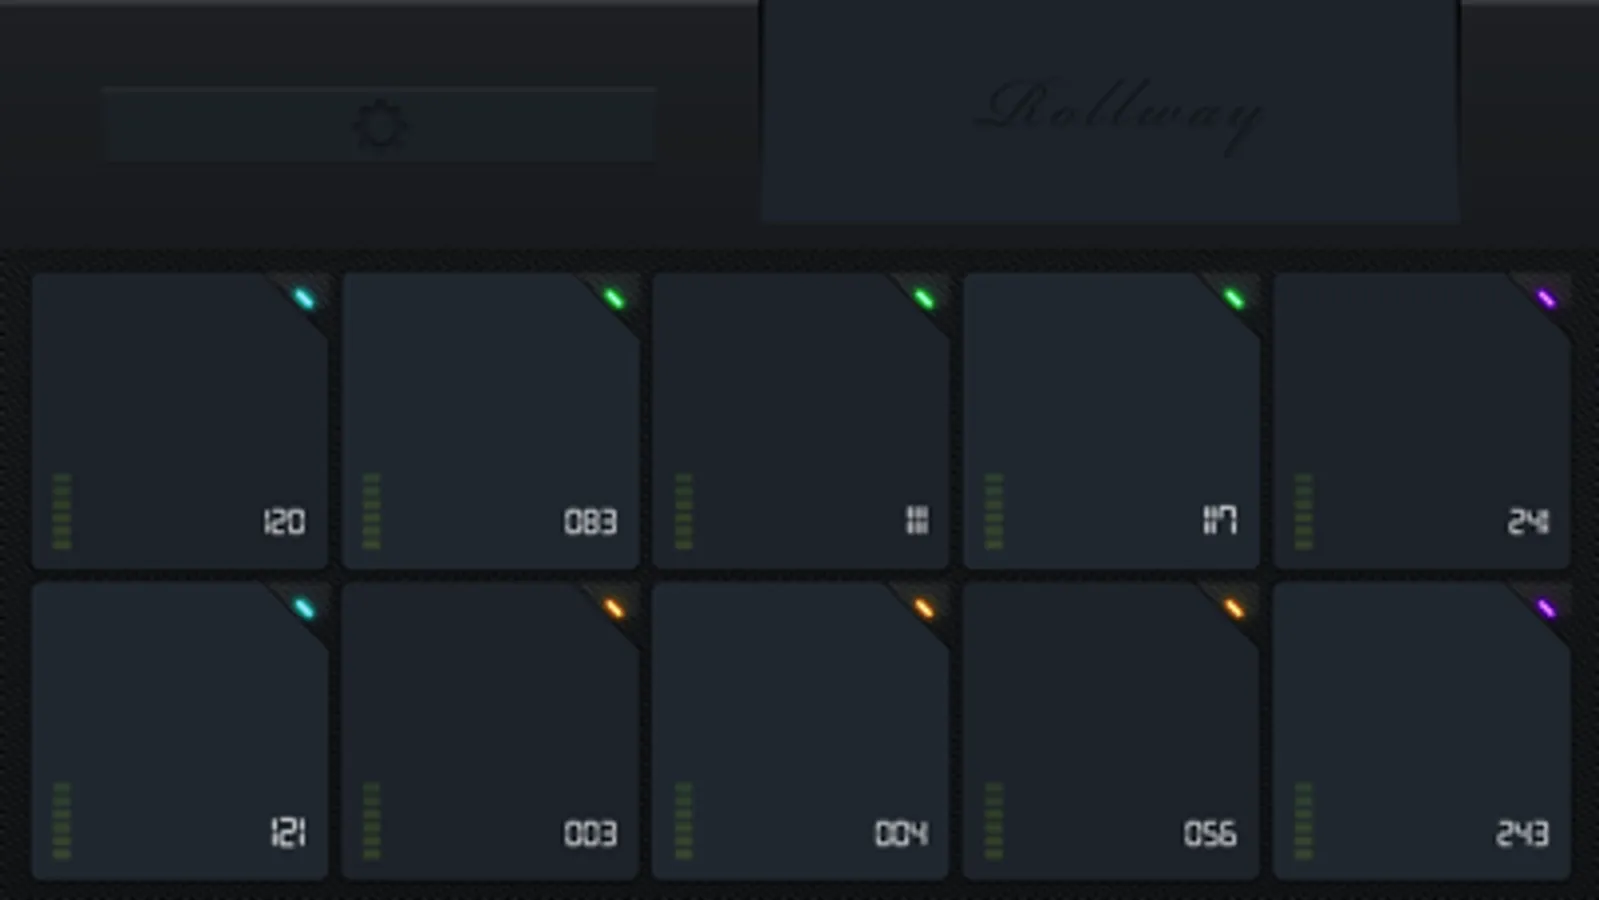Trigger drum pad numbered 121
Image resolution: width=1599 pixels, height=900 pixels.
(x=180, y=731)
